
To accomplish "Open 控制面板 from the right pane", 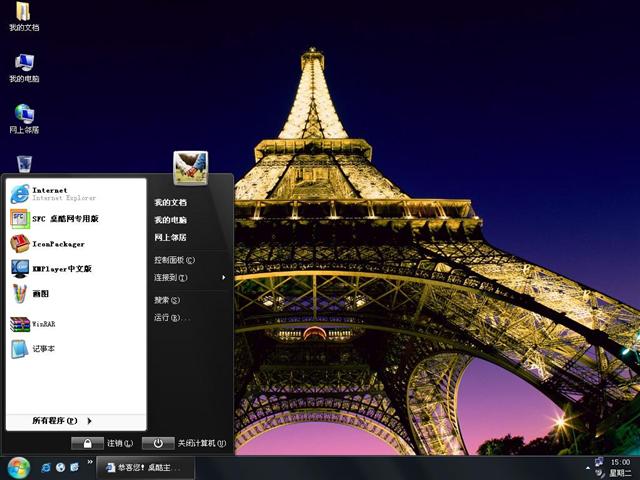I will point(174,260).
